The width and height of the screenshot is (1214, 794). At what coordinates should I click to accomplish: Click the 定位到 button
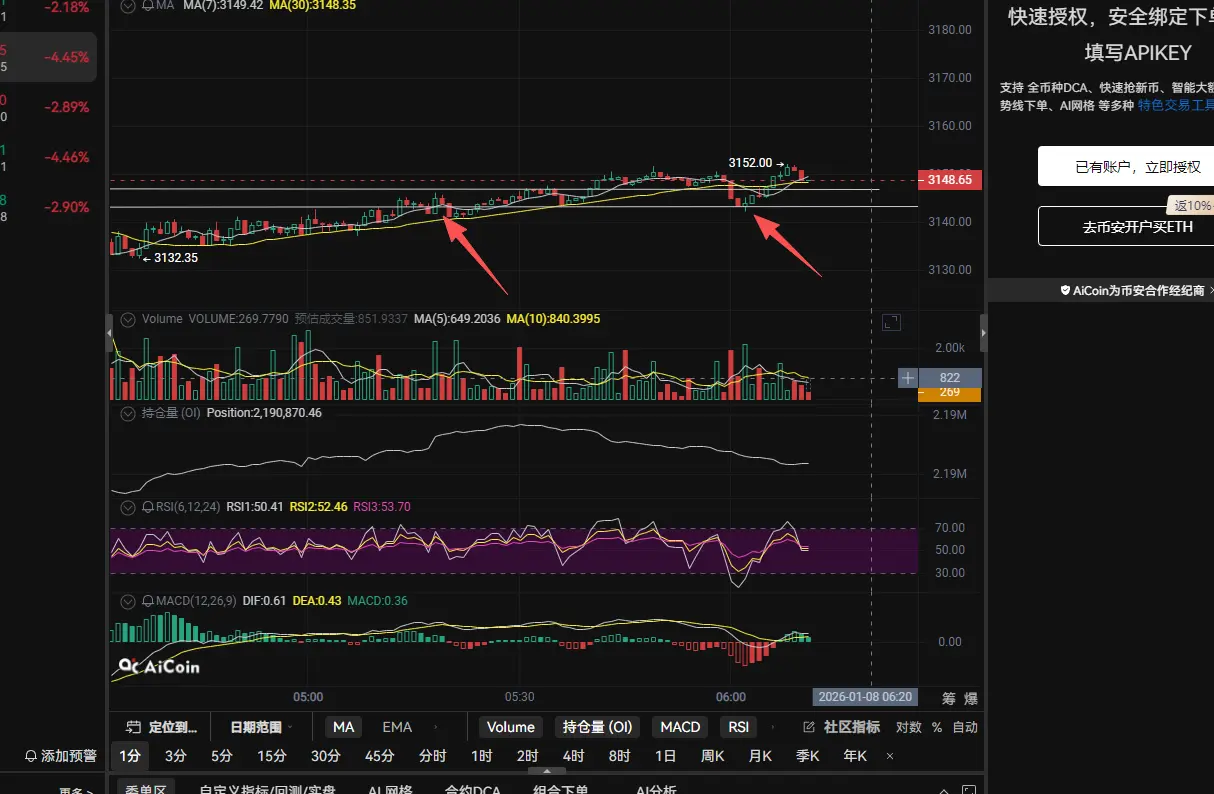coord(163,727)
